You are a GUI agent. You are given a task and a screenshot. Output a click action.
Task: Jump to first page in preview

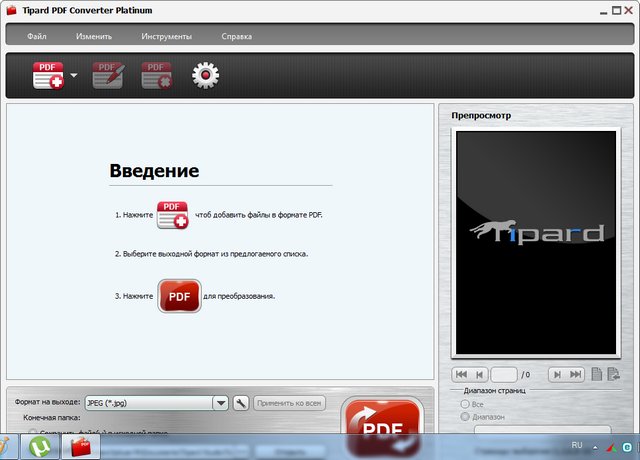[461, 374]
